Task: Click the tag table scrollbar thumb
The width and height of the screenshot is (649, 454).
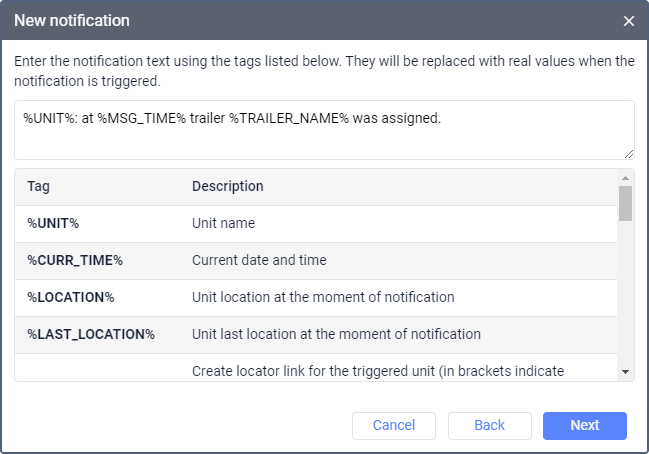Action: 625,203
